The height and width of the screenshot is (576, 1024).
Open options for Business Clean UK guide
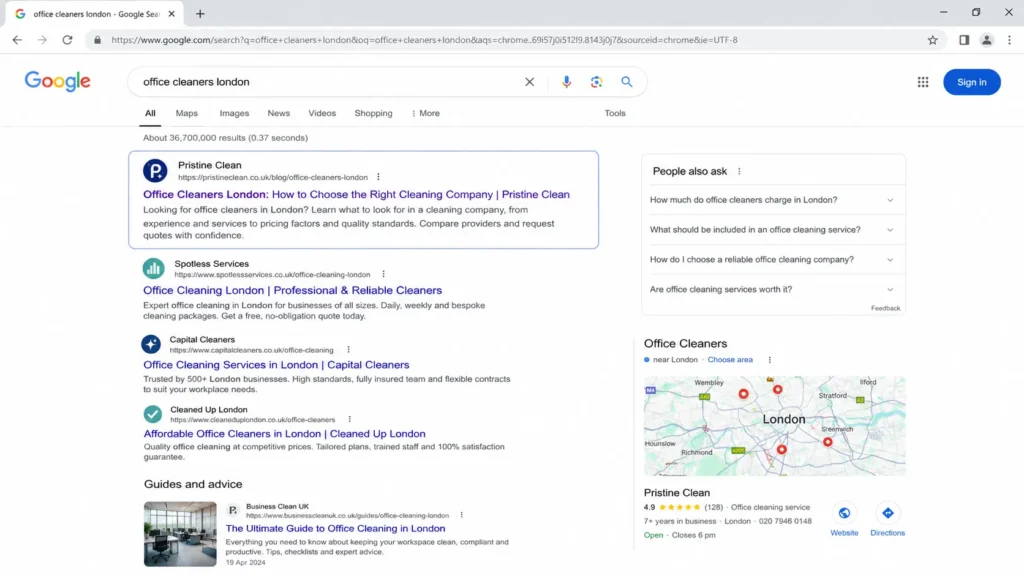[x=462, y=515]
